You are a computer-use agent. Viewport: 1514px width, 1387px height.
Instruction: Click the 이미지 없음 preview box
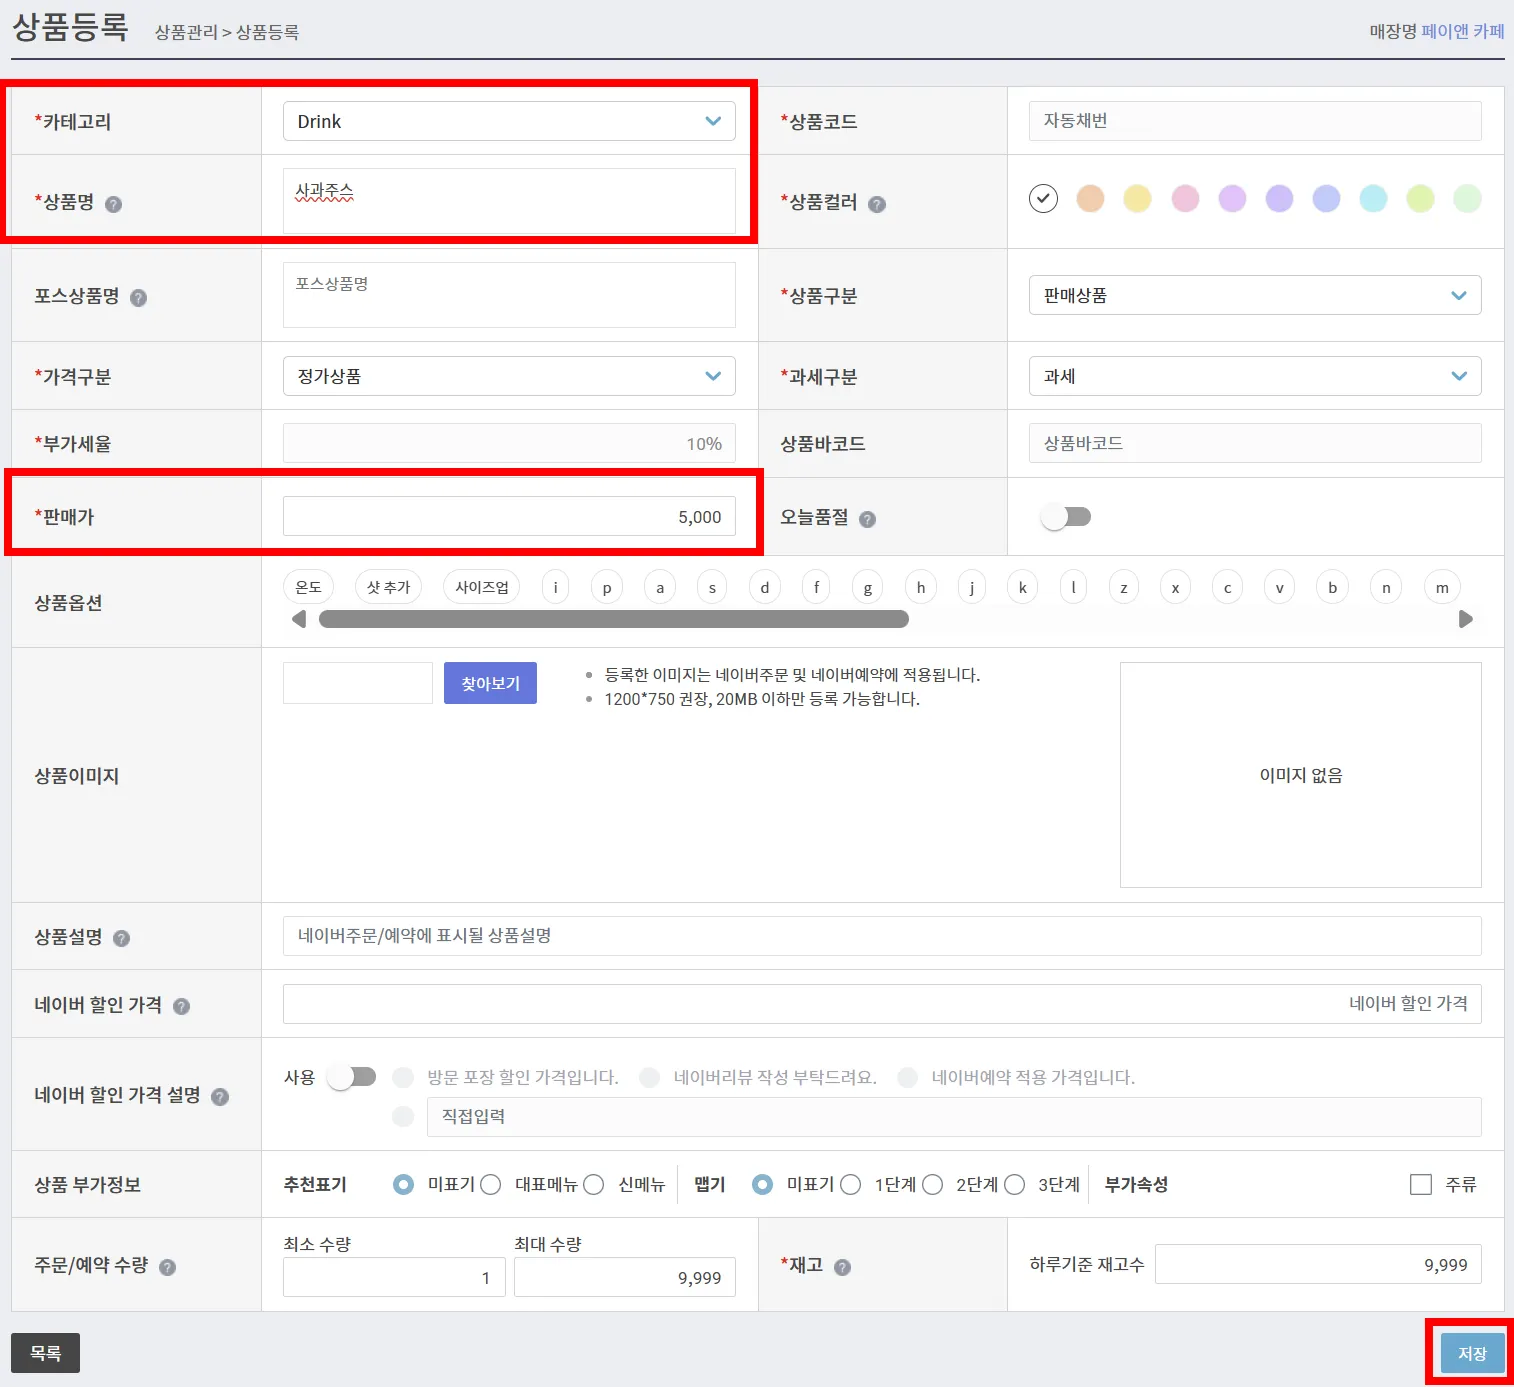click(1301, 775)
